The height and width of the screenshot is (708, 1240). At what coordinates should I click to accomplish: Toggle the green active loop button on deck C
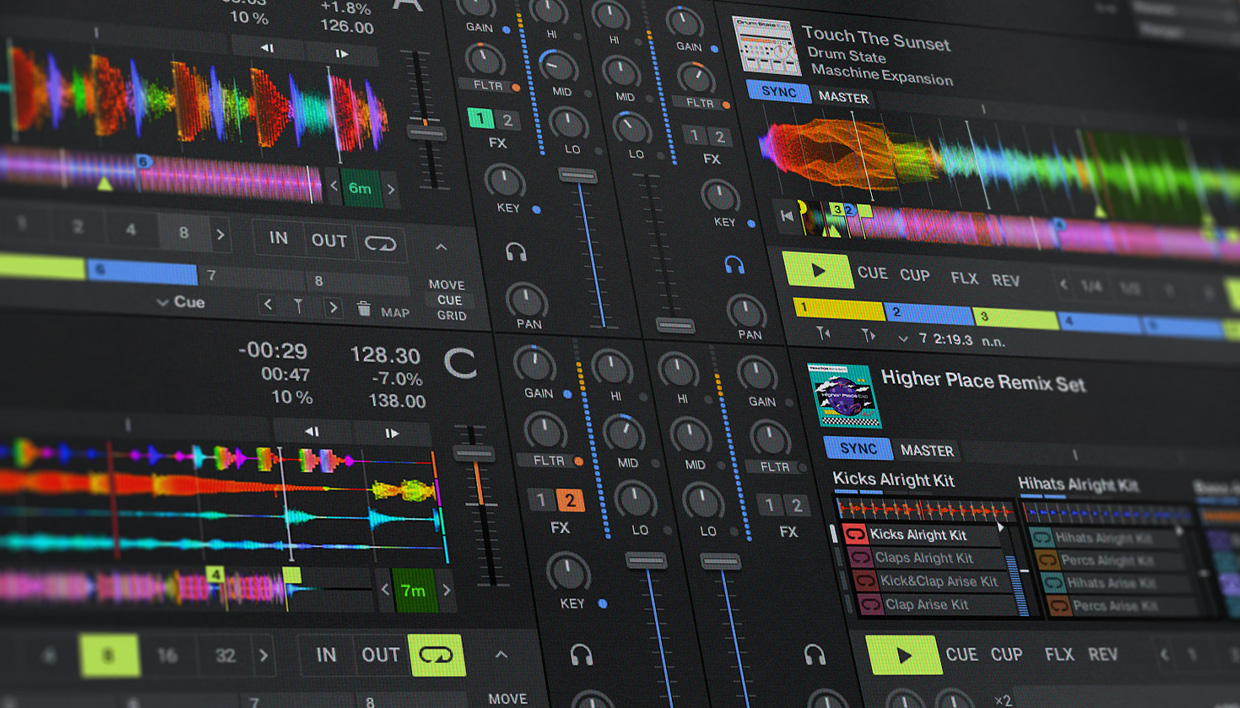click(437, 655)
